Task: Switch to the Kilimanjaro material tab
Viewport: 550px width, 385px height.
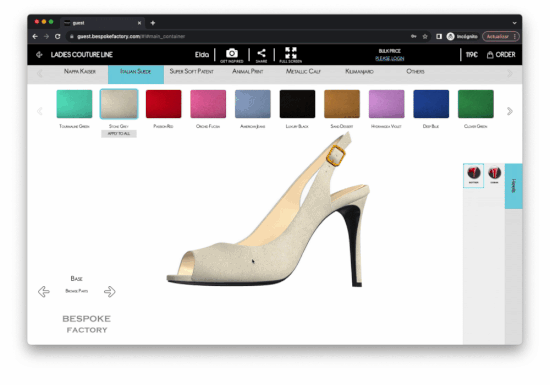Action: pyautogui.click(x=359, y=72)
